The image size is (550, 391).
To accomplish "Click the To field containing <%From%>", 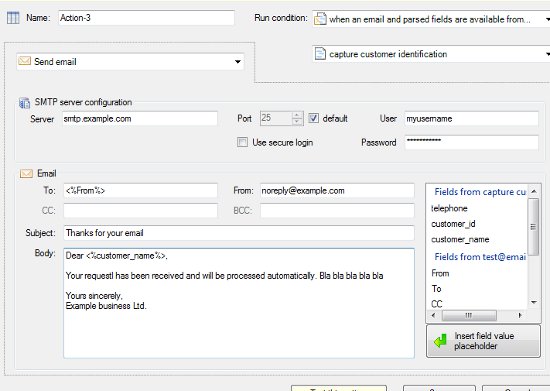I will (140, 190).
